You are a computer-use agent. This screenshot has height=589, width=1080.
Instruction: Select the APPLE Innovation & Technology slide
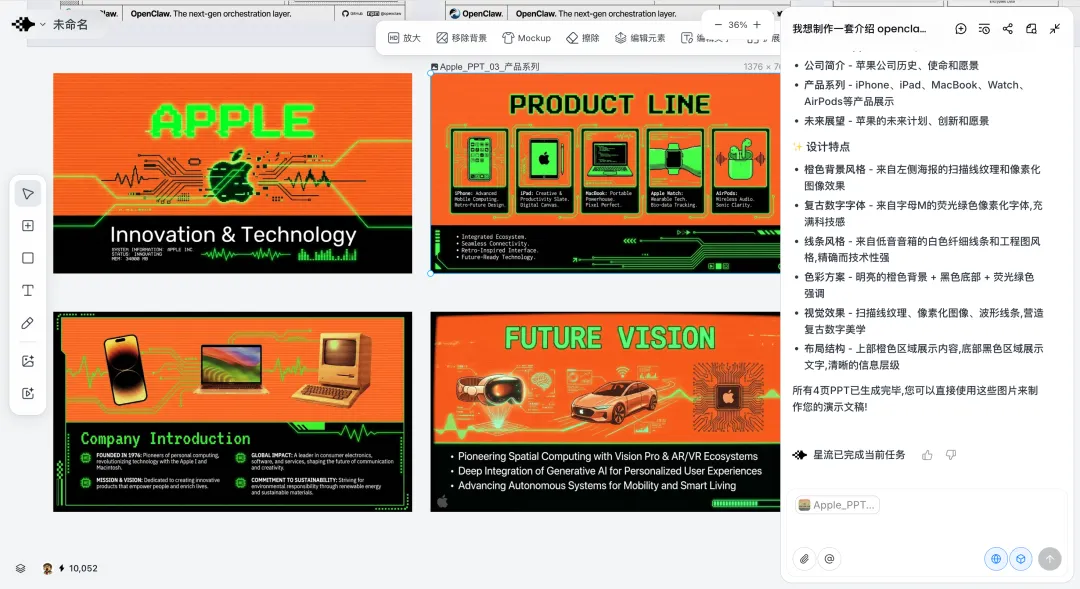click(233, 173)
